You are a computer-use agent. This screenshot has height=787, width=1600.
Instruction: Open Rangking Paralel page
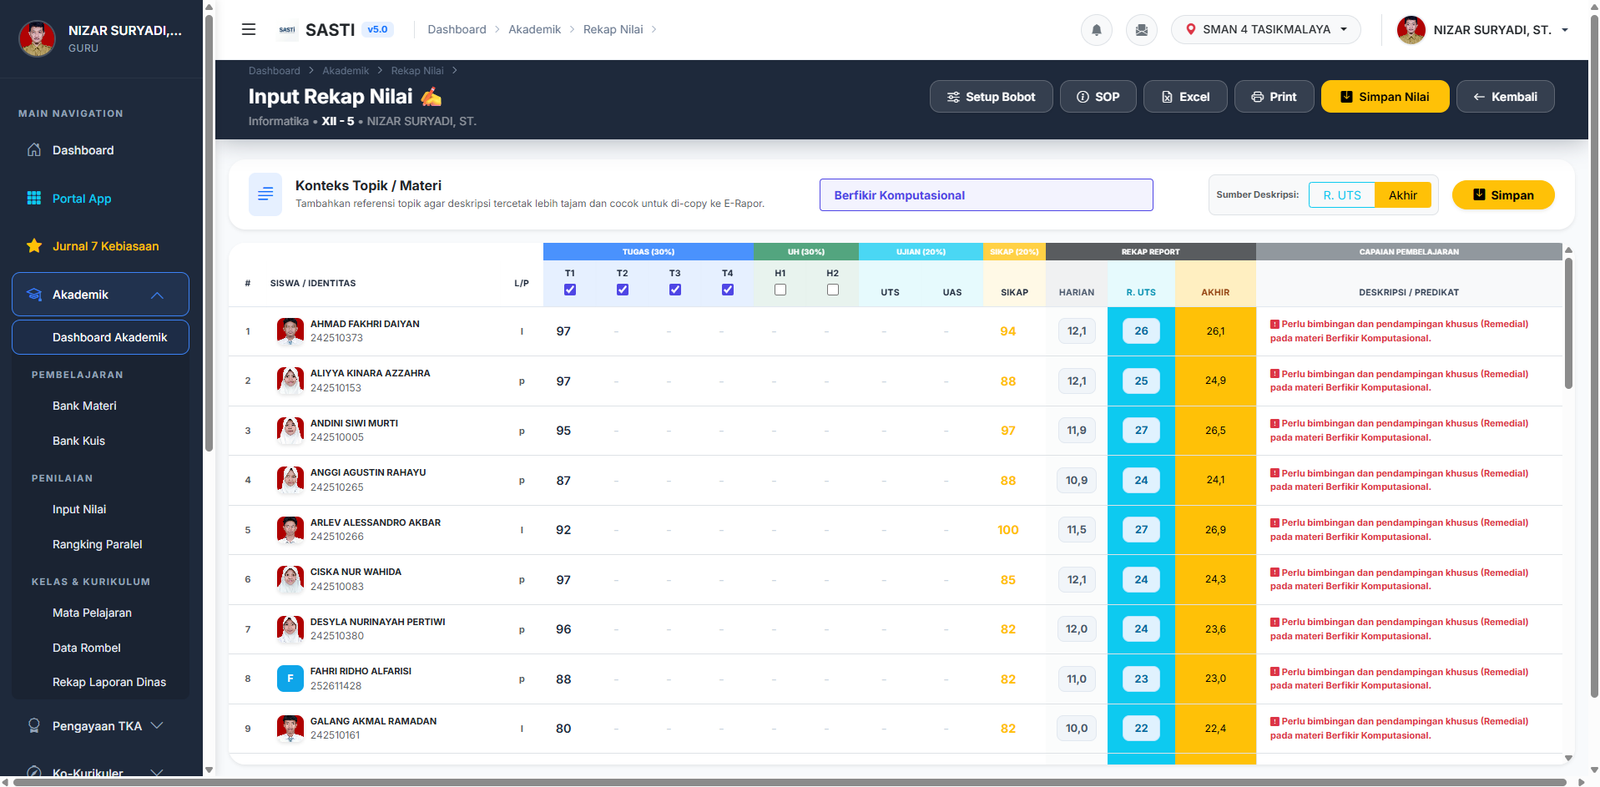[x=97, y=545]
